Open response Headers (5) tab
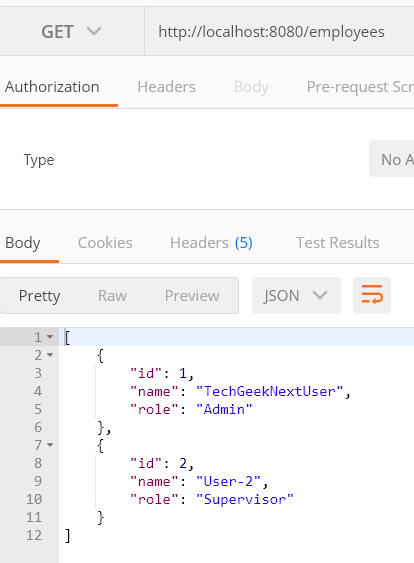This screenshot has width=414, height=563. pos(211,243)
